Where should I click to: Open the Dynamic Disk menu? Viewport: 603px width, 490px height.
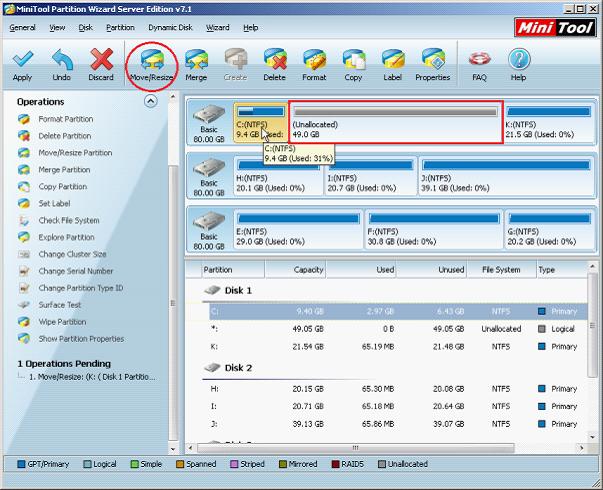tap(170, 28)
